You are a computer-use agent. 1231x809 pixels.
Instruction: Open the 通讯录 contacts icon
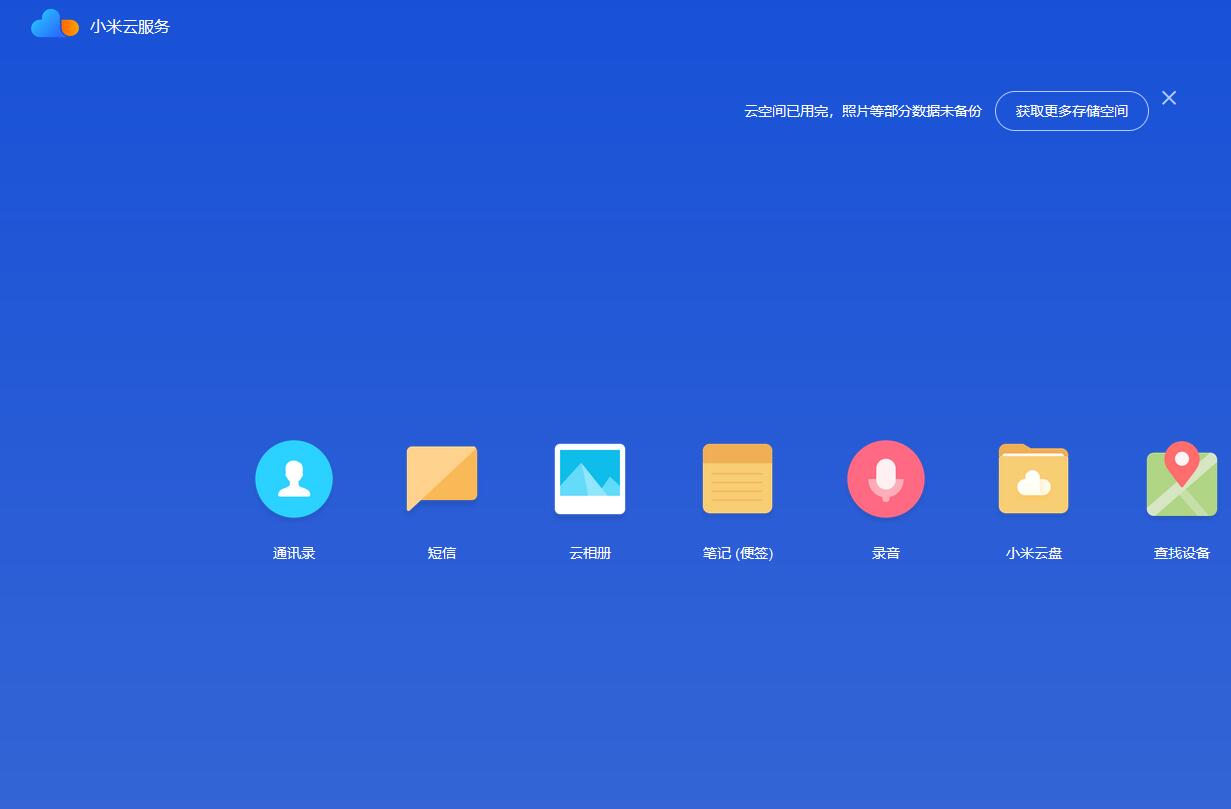[294, 479]
